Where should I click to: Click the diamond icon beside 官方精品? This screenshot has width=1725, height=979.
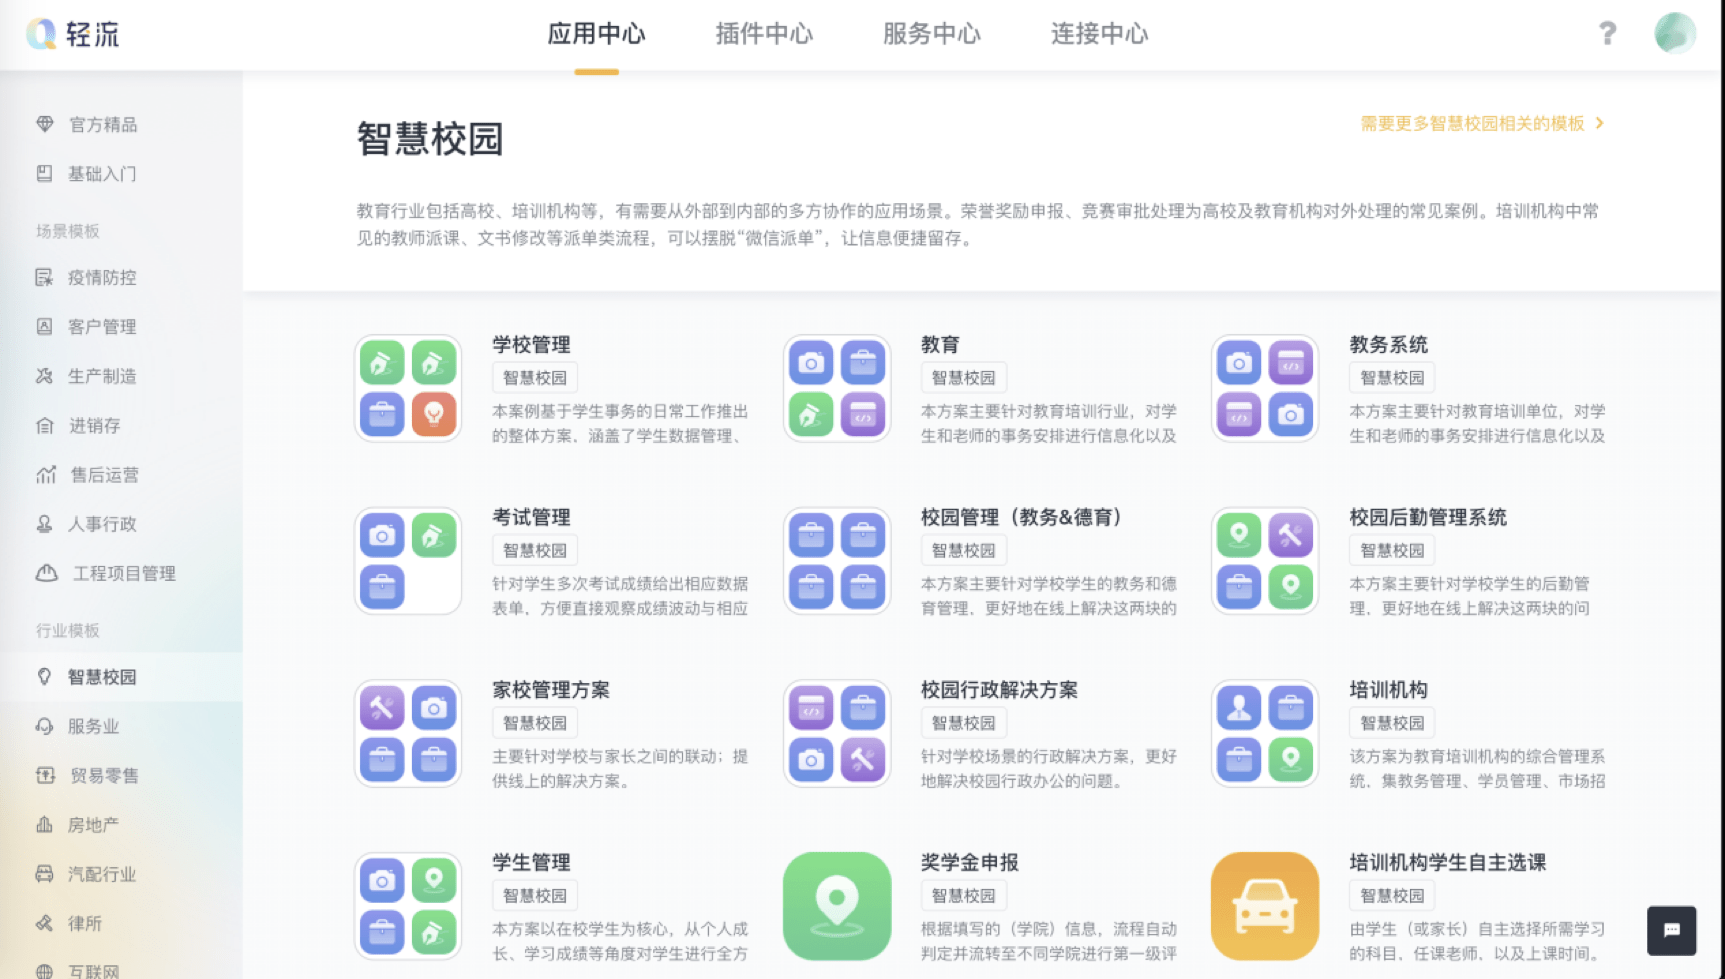45,124
